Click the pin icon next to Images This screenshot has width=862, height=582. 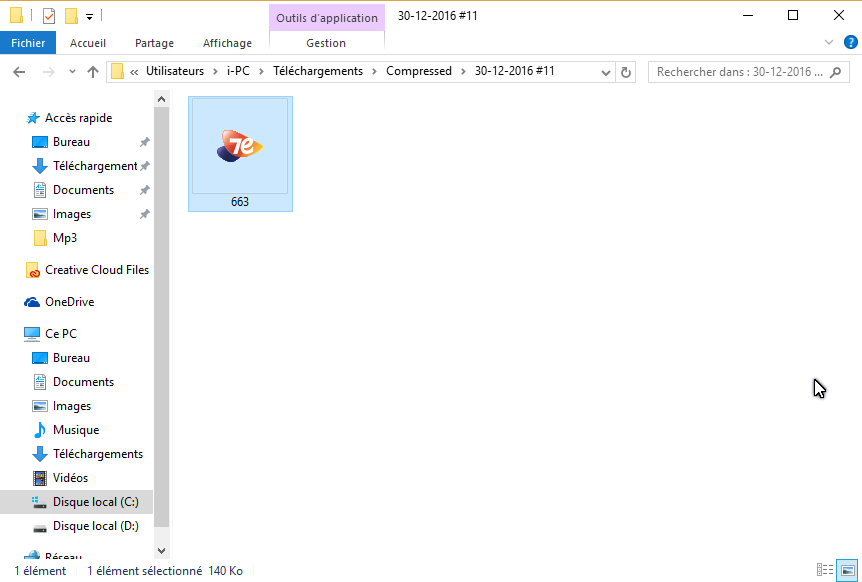coord(145,214)
